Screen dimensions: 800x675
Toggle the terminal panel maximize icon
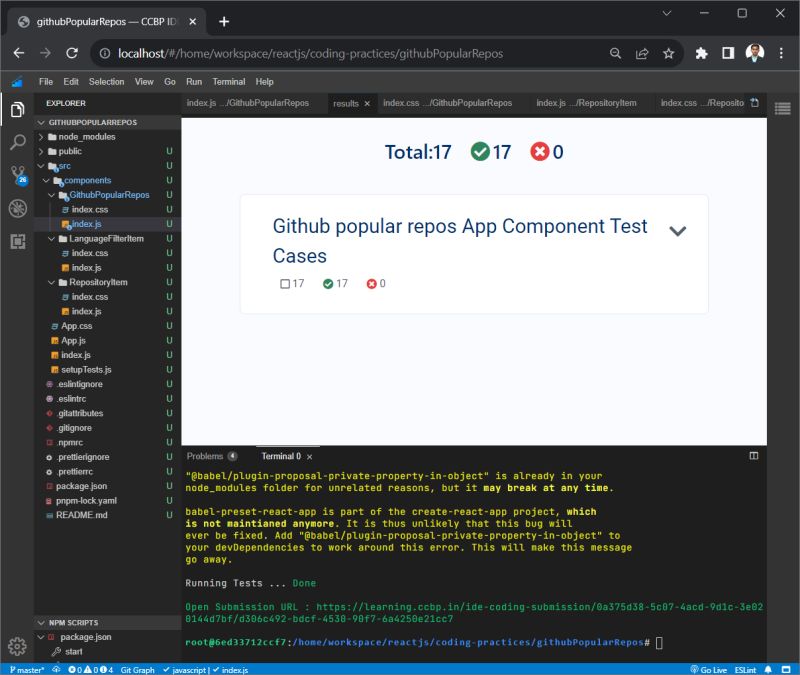(x=754, y=456)
